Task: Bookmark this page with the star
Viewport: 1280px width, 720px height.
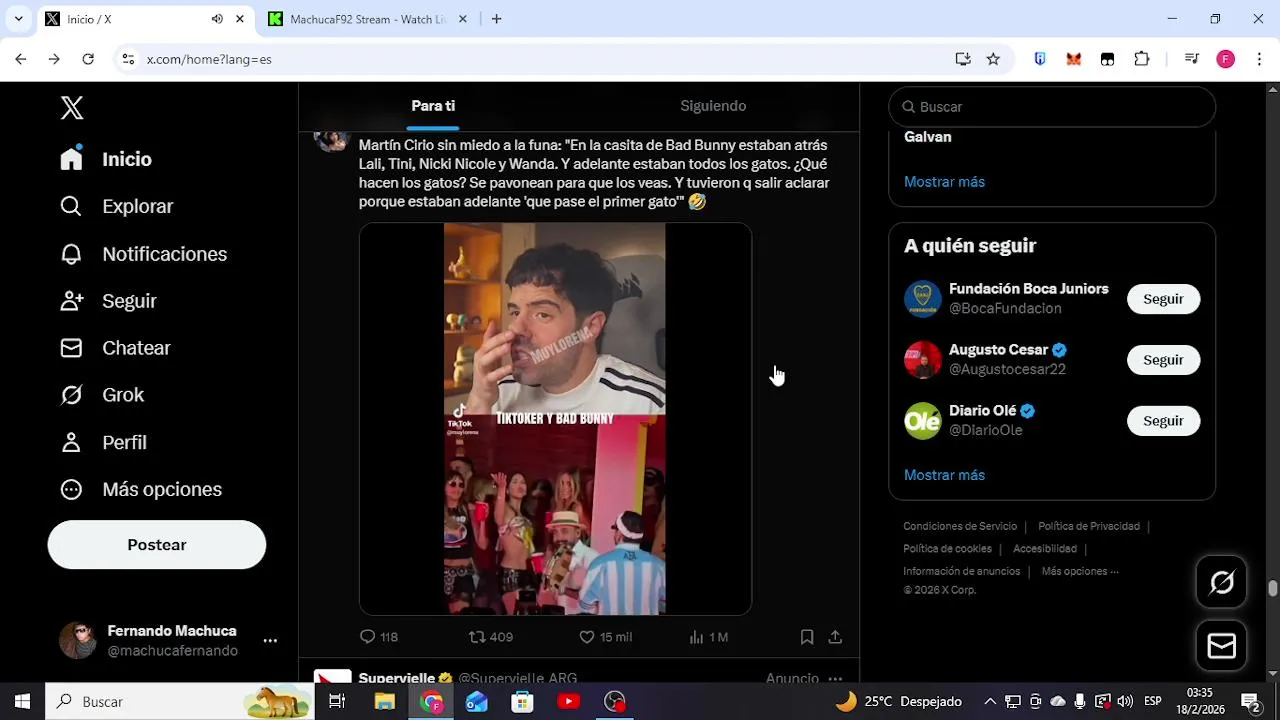Action: click(993, 59)
